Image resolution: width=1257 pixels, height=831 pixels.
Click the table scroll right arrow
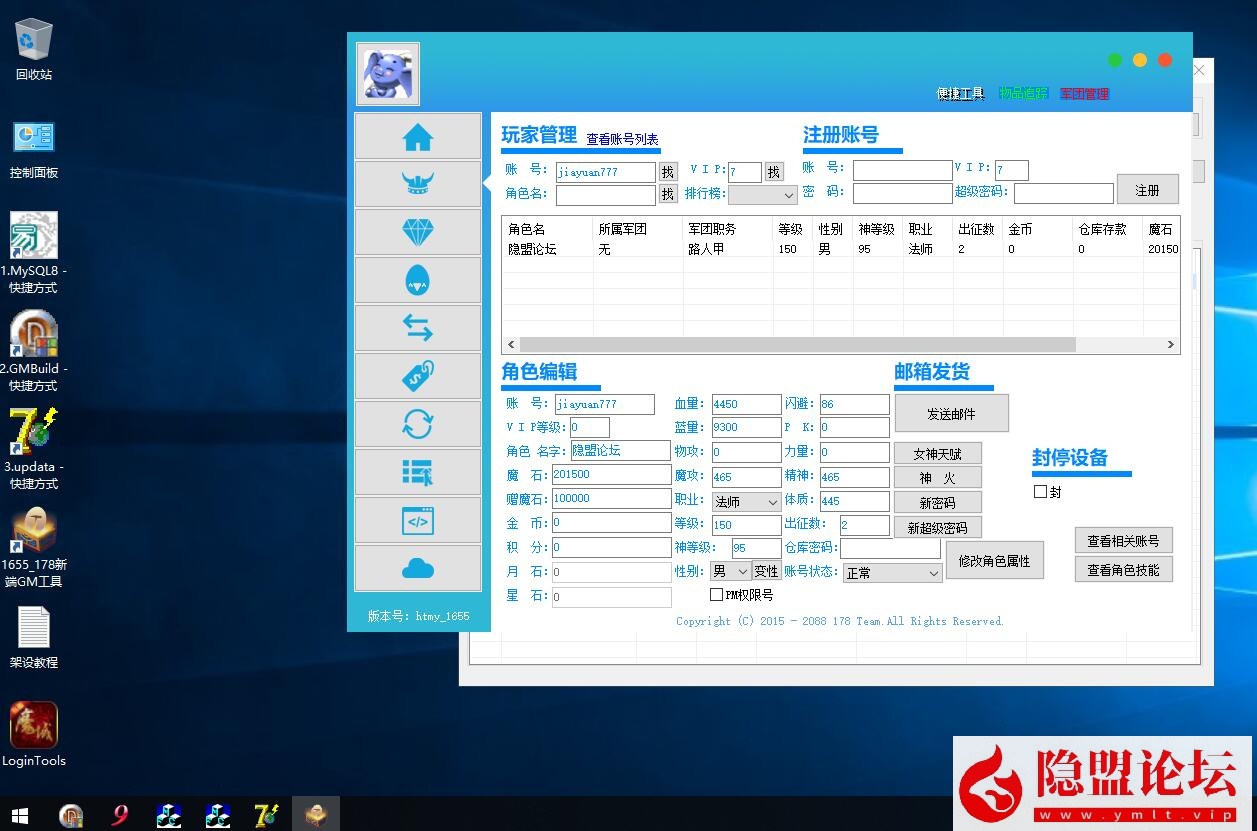(1171, 344)
